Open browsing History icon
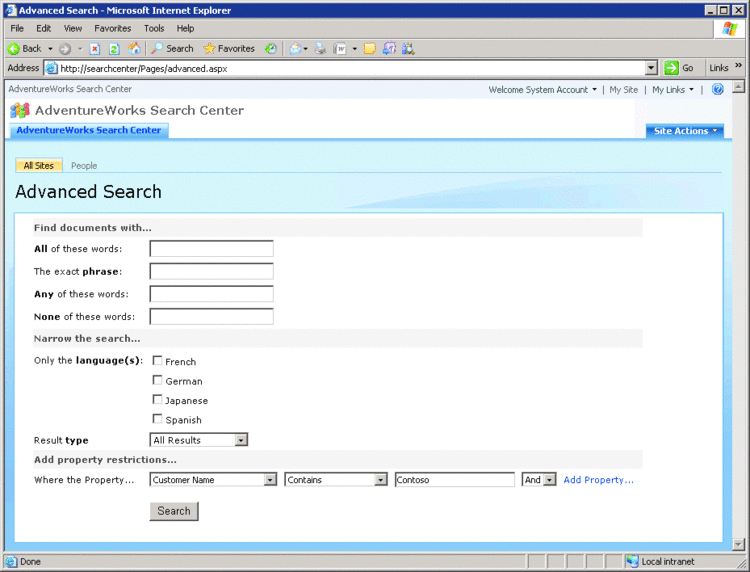750x572 pixels. tap(271, 49)
